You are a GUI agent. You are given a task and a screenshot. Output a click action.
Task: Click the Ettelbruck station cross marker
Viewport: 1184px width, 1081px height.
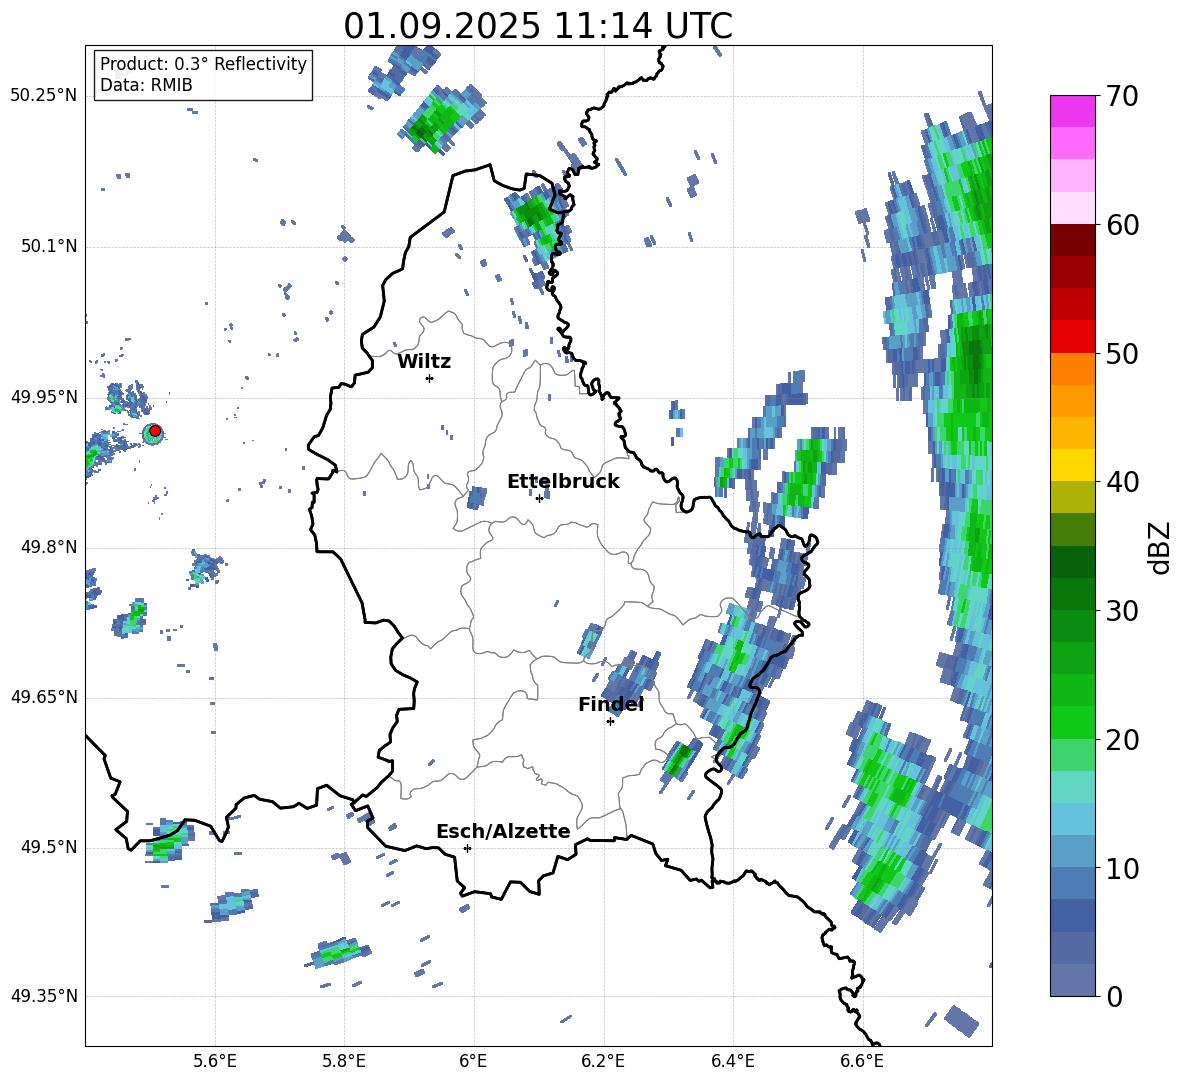(x=539, y=498)
